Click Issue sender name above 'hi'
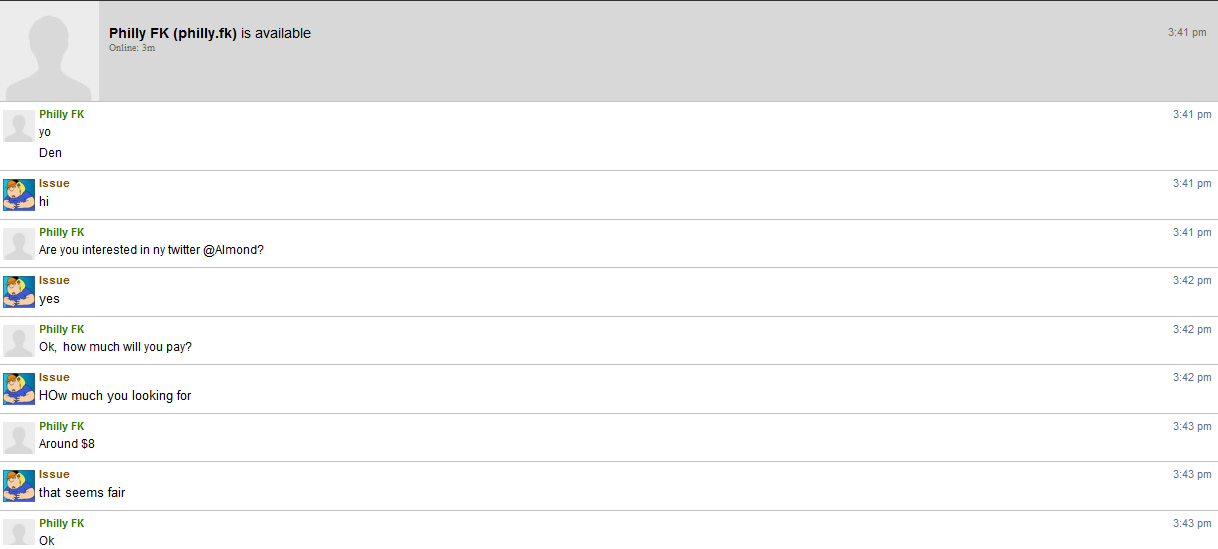The width and height of the screenshot is (1218, 549). tap(54, 183)
